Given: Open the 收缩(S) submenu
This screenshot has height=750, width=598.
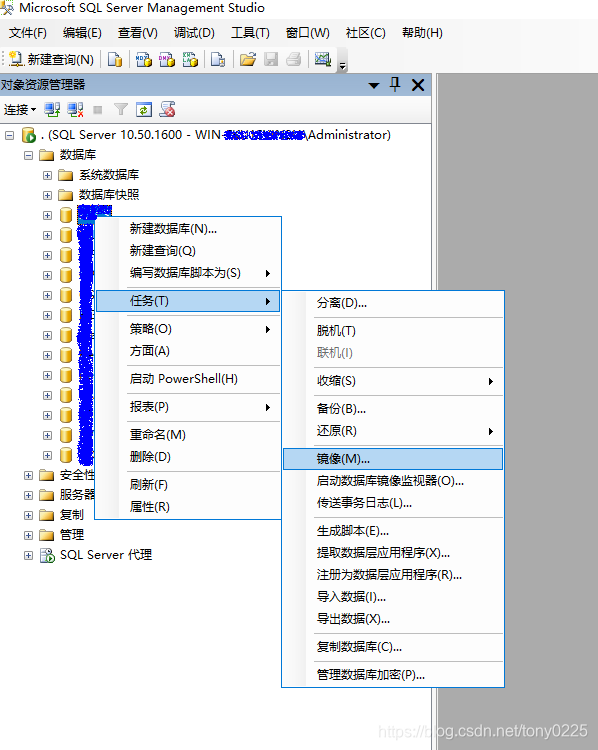Looking at the screenshot, I should click(393, 381).
